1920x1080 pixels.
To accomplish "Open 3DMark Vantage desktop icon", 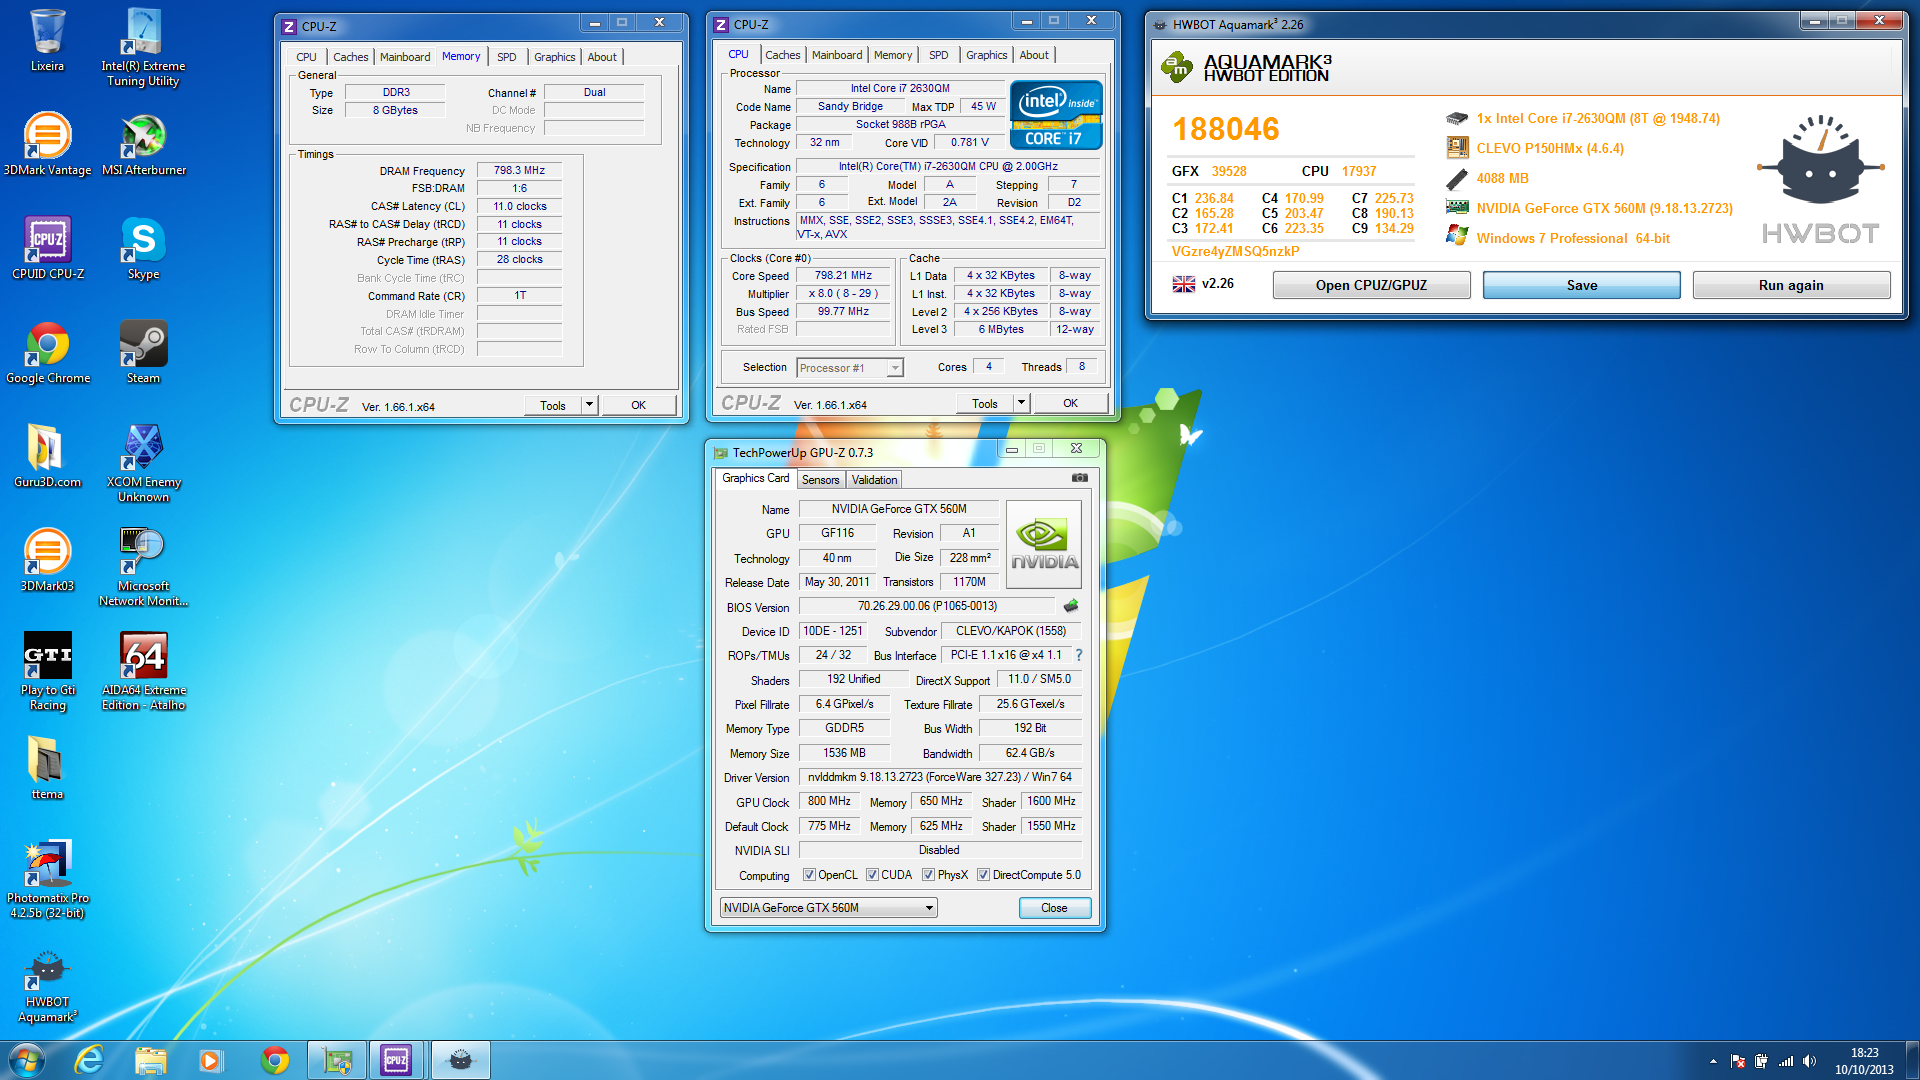I will [x=47, y=144].
